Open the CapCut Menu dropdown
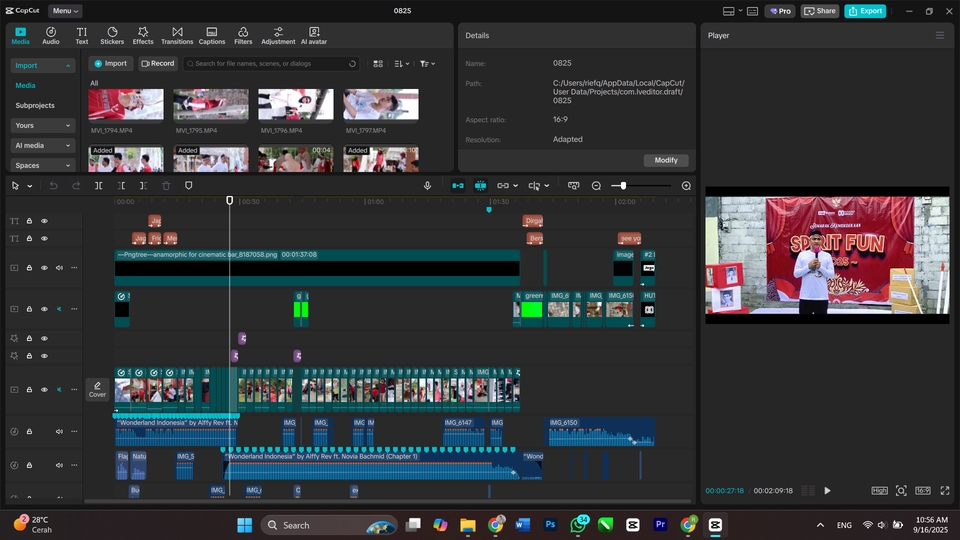 click(x=65, y=11)
